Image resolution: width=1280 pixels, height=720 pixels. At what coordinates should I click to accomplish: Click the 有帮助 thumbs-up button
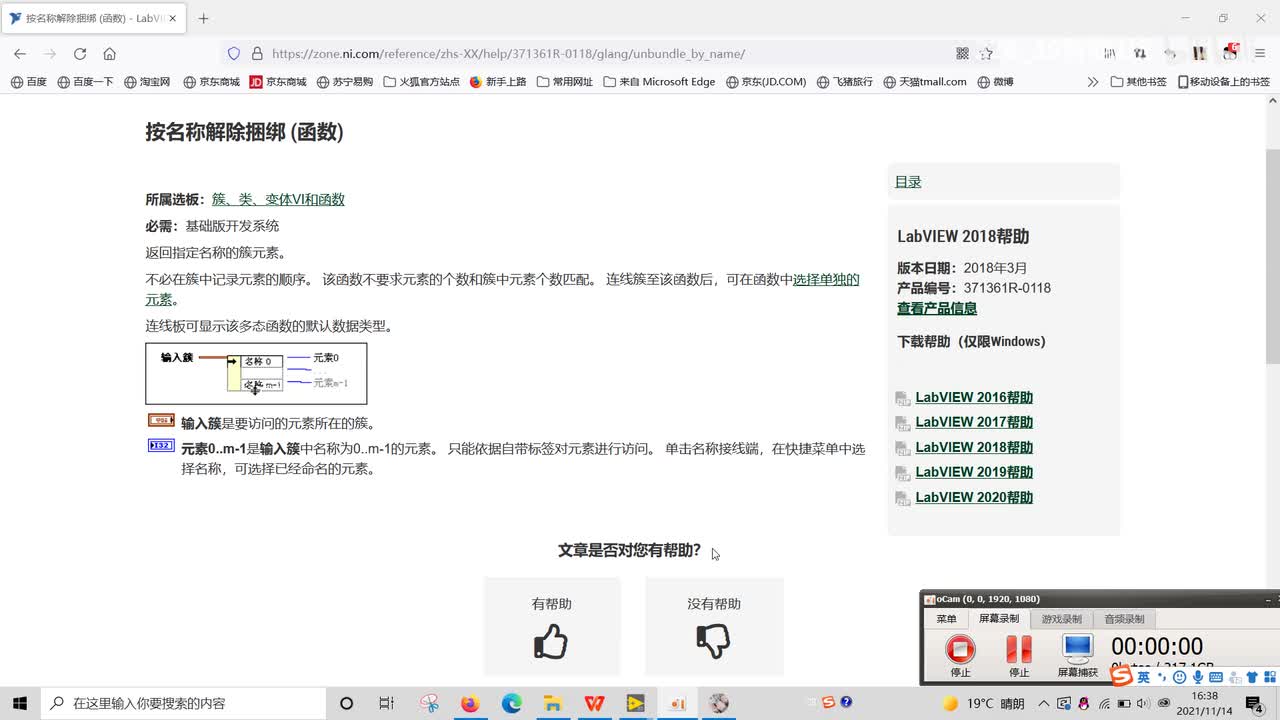(552, 627)
